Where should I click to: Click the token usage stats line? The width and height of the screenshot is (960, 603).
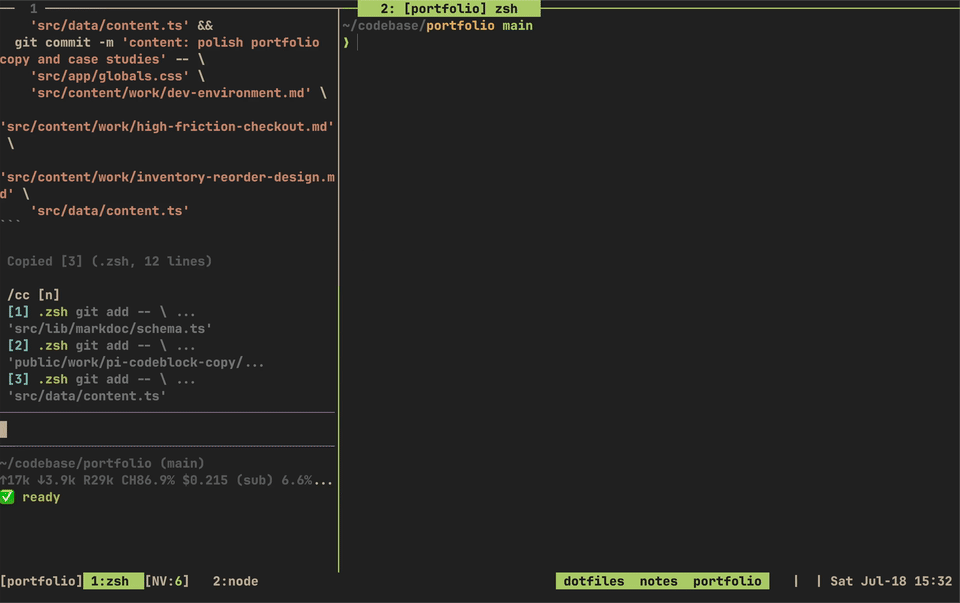167,481
